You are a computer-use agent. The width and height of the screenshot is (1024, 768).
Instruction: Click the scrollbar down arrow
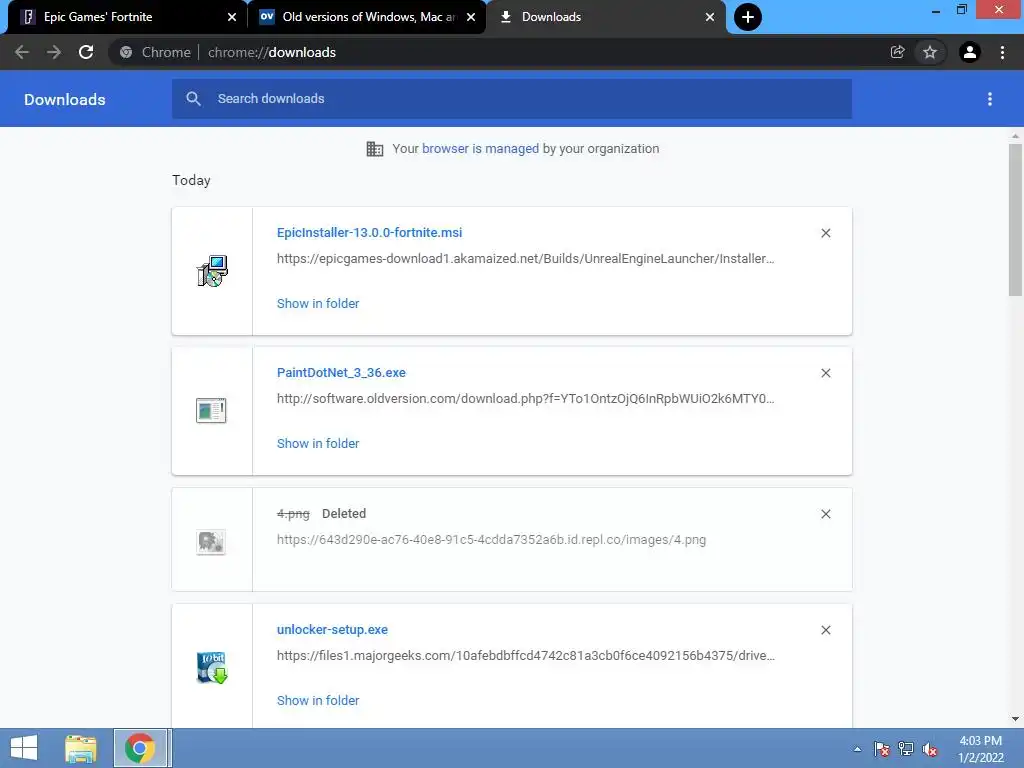(1015, 719)
